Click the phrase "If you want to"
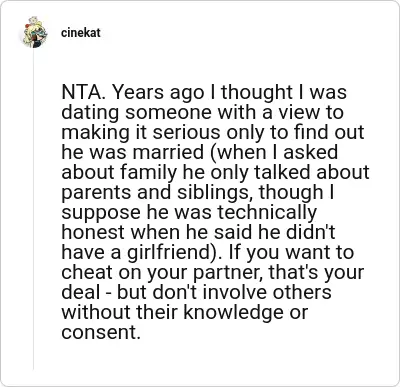This screenshot has width=400, height=387. point(291,252)
